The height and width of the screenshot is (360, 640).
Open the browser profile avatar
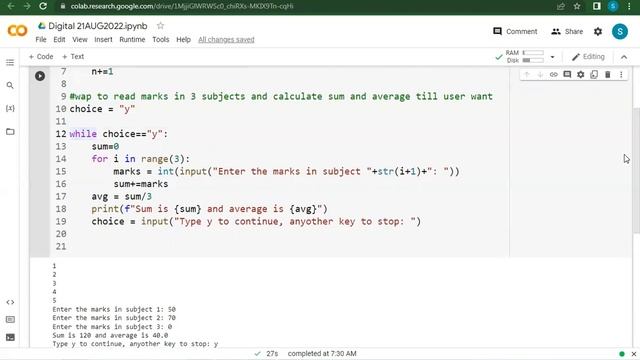613,6
